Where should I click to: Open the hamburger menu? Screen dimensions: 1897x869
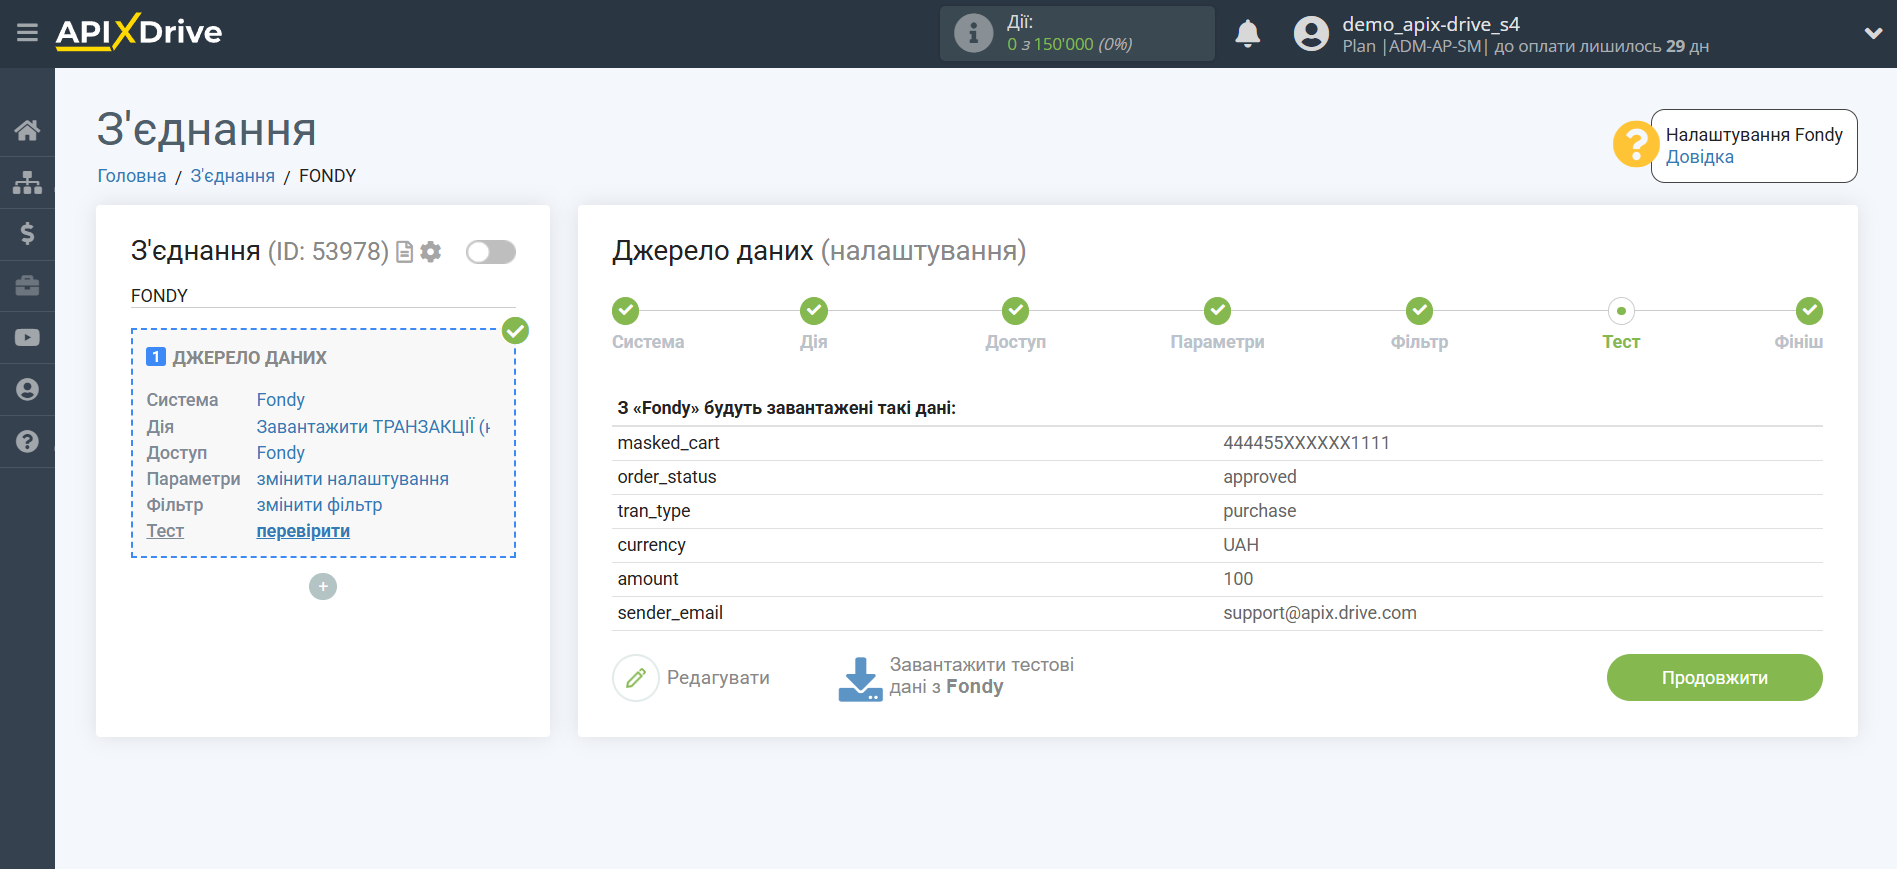point(27,33)
